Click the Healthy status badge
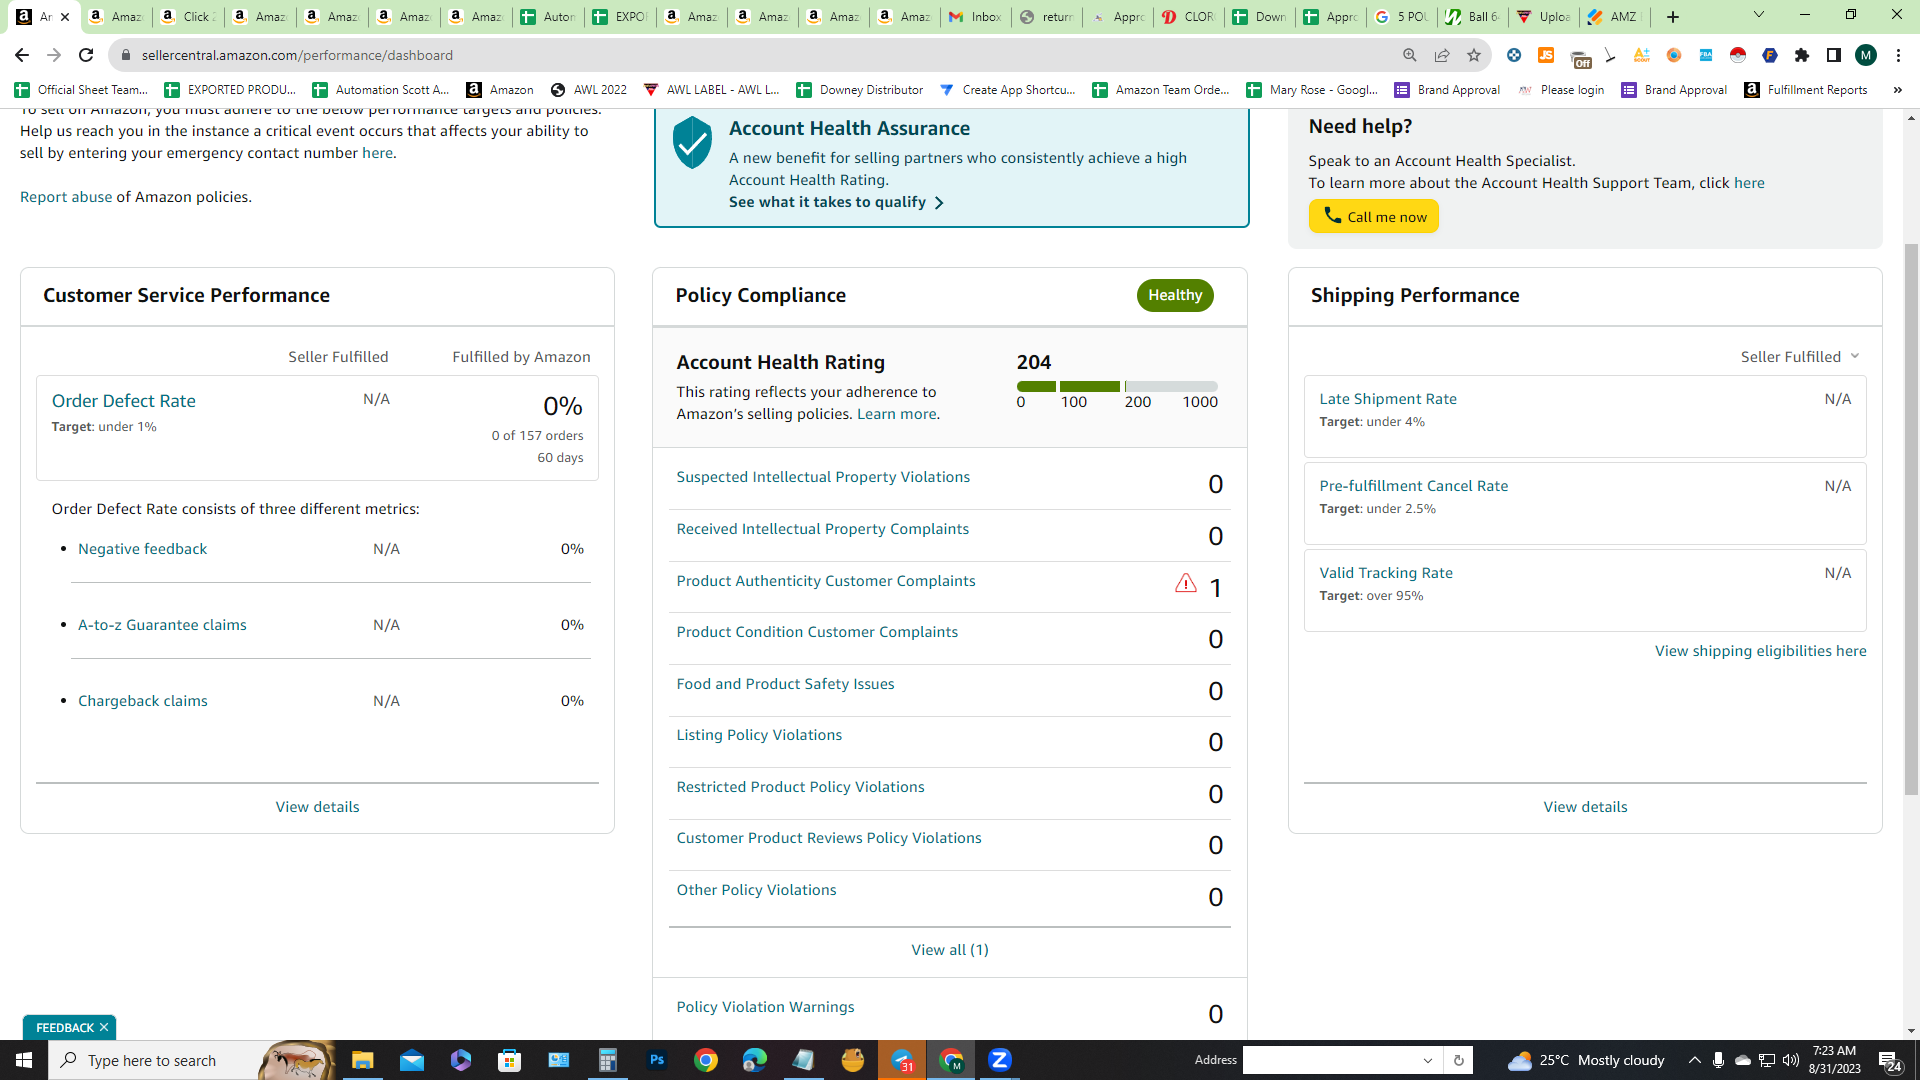 (x=1175, y=295)
